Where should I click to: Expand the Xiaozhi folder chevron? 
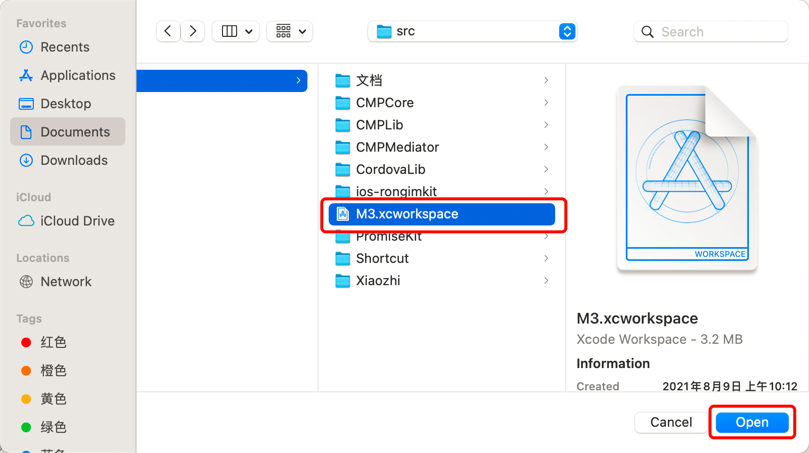tap(546, 280)
